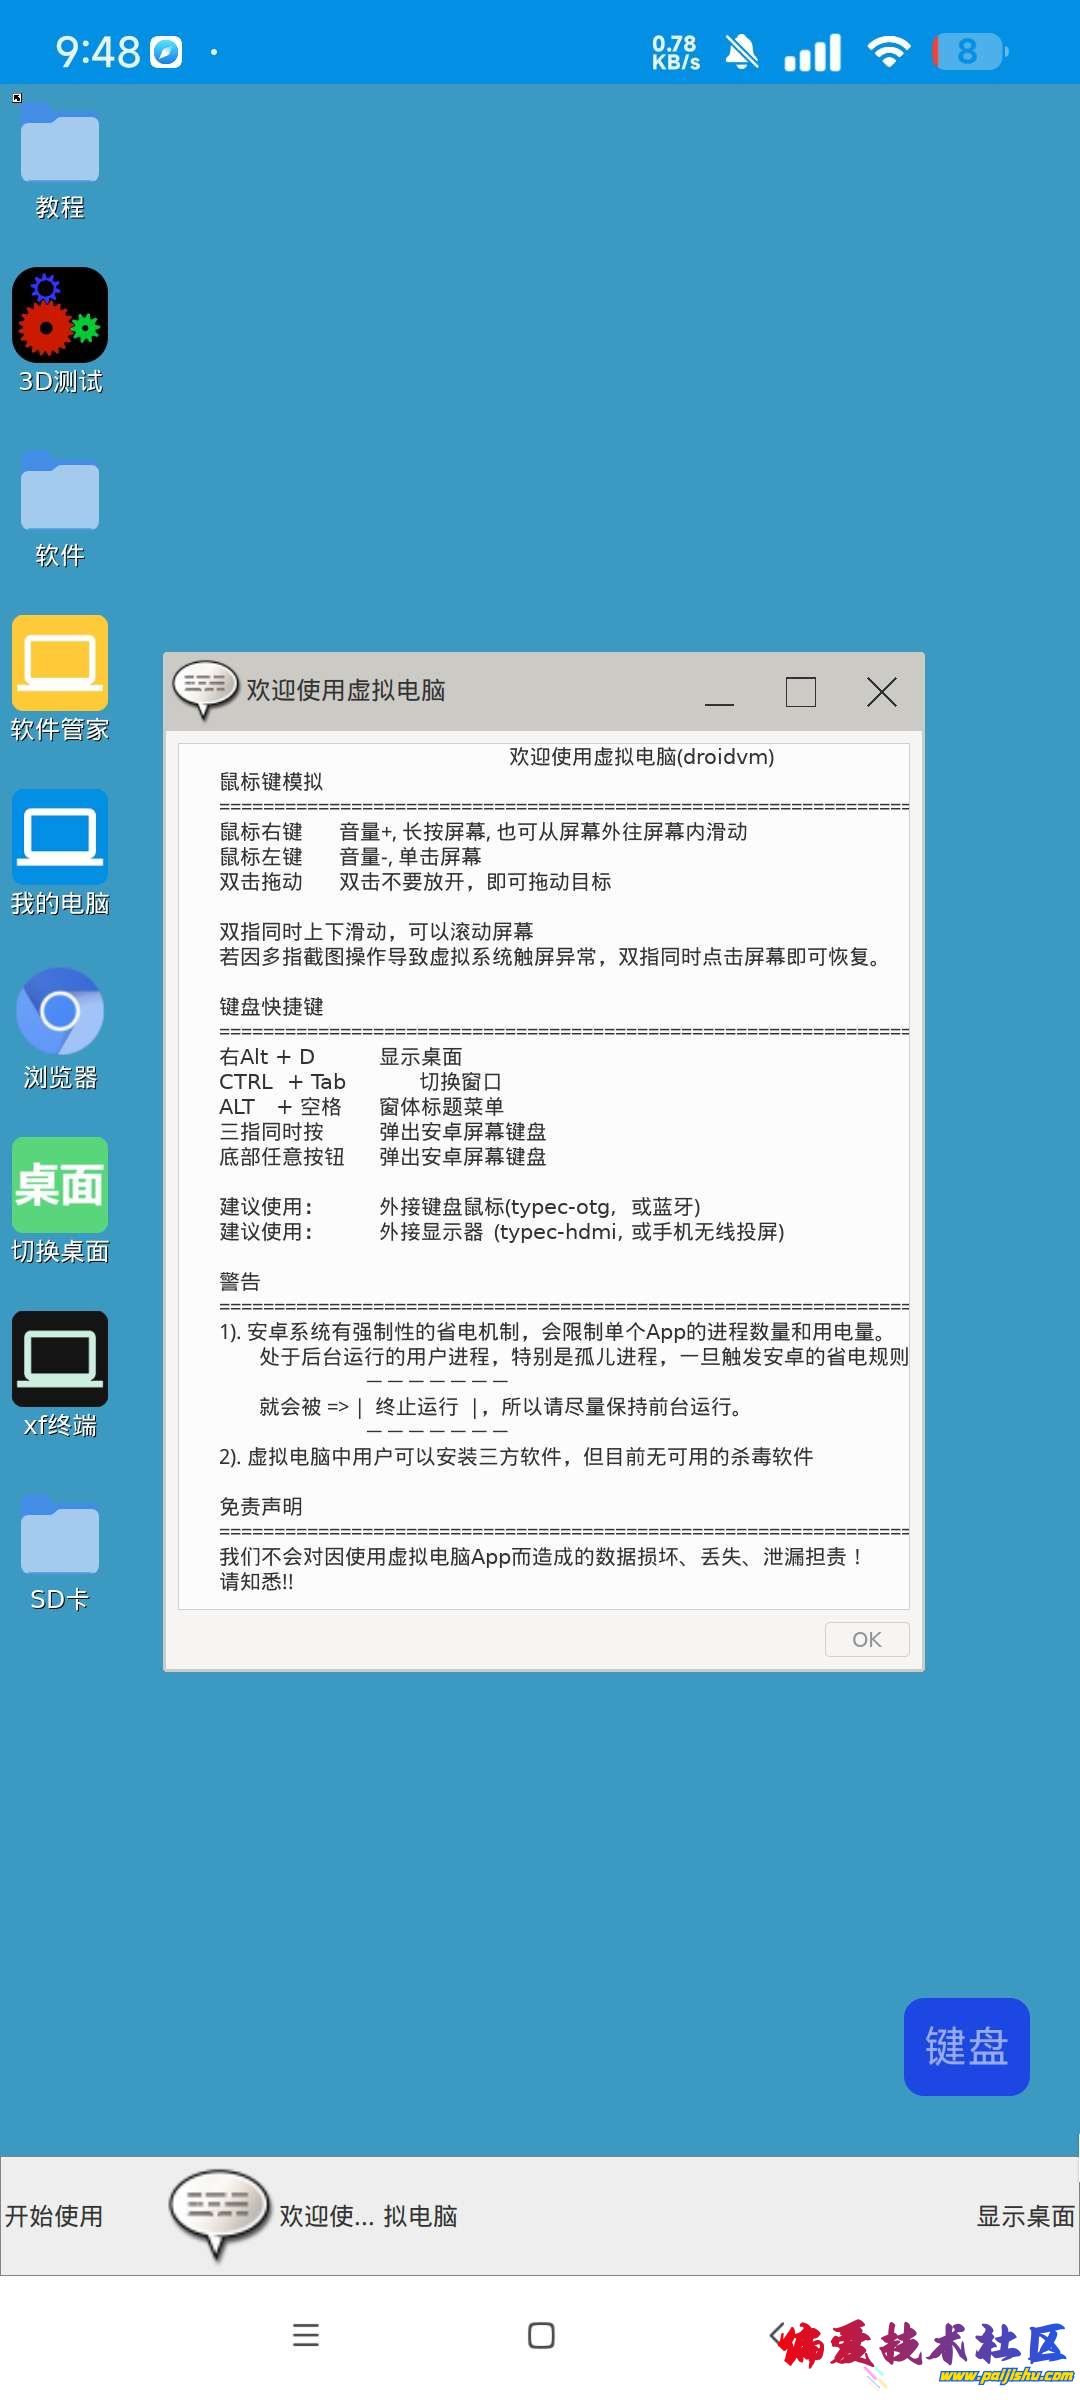The image size is (1080, 2400).
Task: Open 软件管家 yellow laptop icon
Action: pyautogui.click(x=60, y=663)
